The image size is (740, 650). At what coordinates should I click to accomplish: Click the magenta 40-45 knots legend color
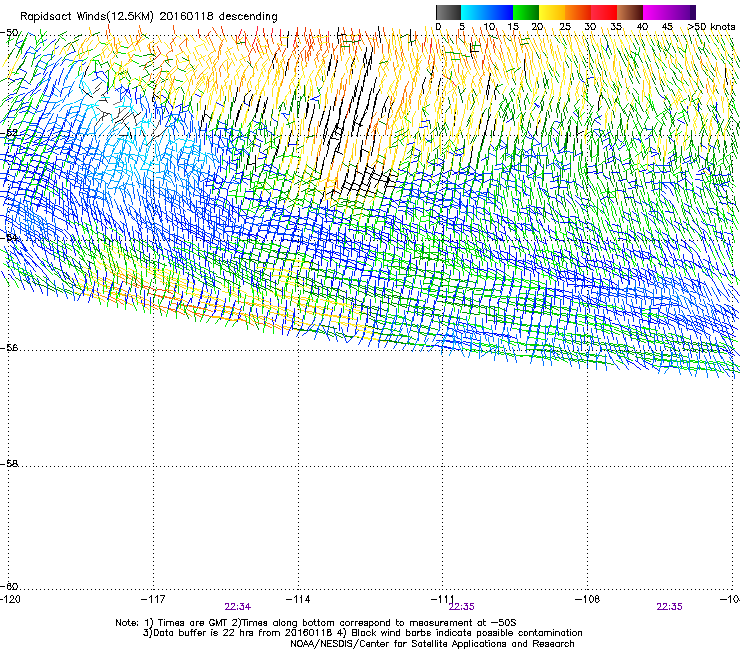(x=656, y=12)
